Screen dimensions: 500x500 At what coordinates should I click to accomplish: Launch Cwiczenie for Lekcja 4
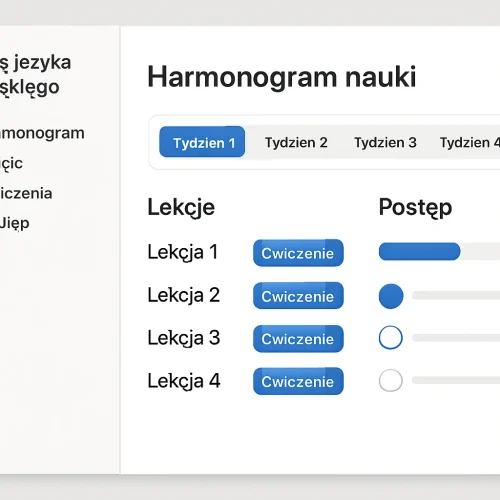[298, 381]
